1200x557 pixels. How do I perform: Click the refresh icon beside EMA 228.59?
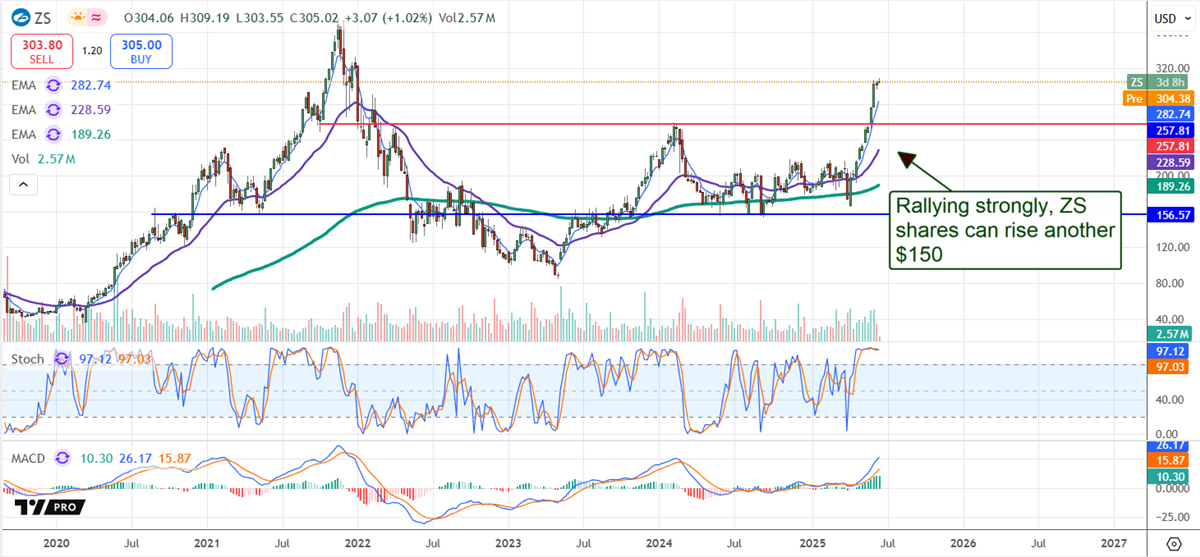click(54, 111)
